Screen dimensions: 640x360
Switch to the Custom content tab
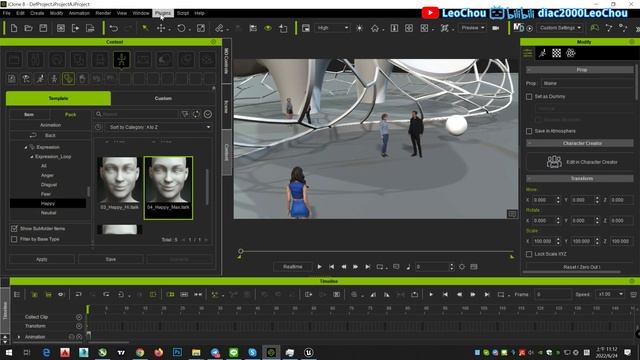pos(163,98)
